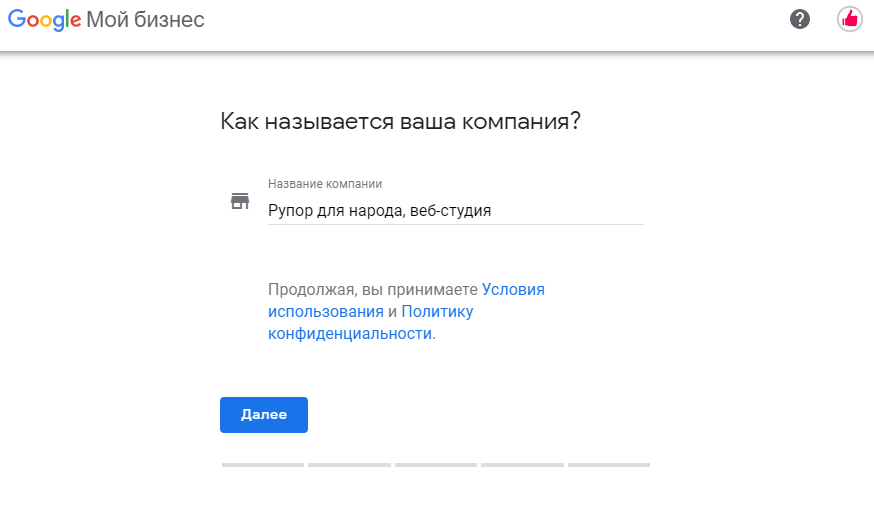
Task: Click the word "использования" in terms link
Action: pyautogui.click(x=326, y=312)
